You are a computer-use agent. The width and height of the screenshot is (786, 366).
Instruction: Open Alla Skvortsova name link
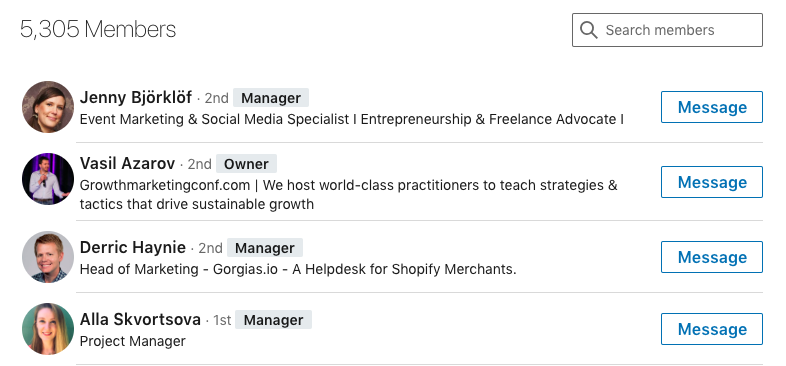point(140,319)
